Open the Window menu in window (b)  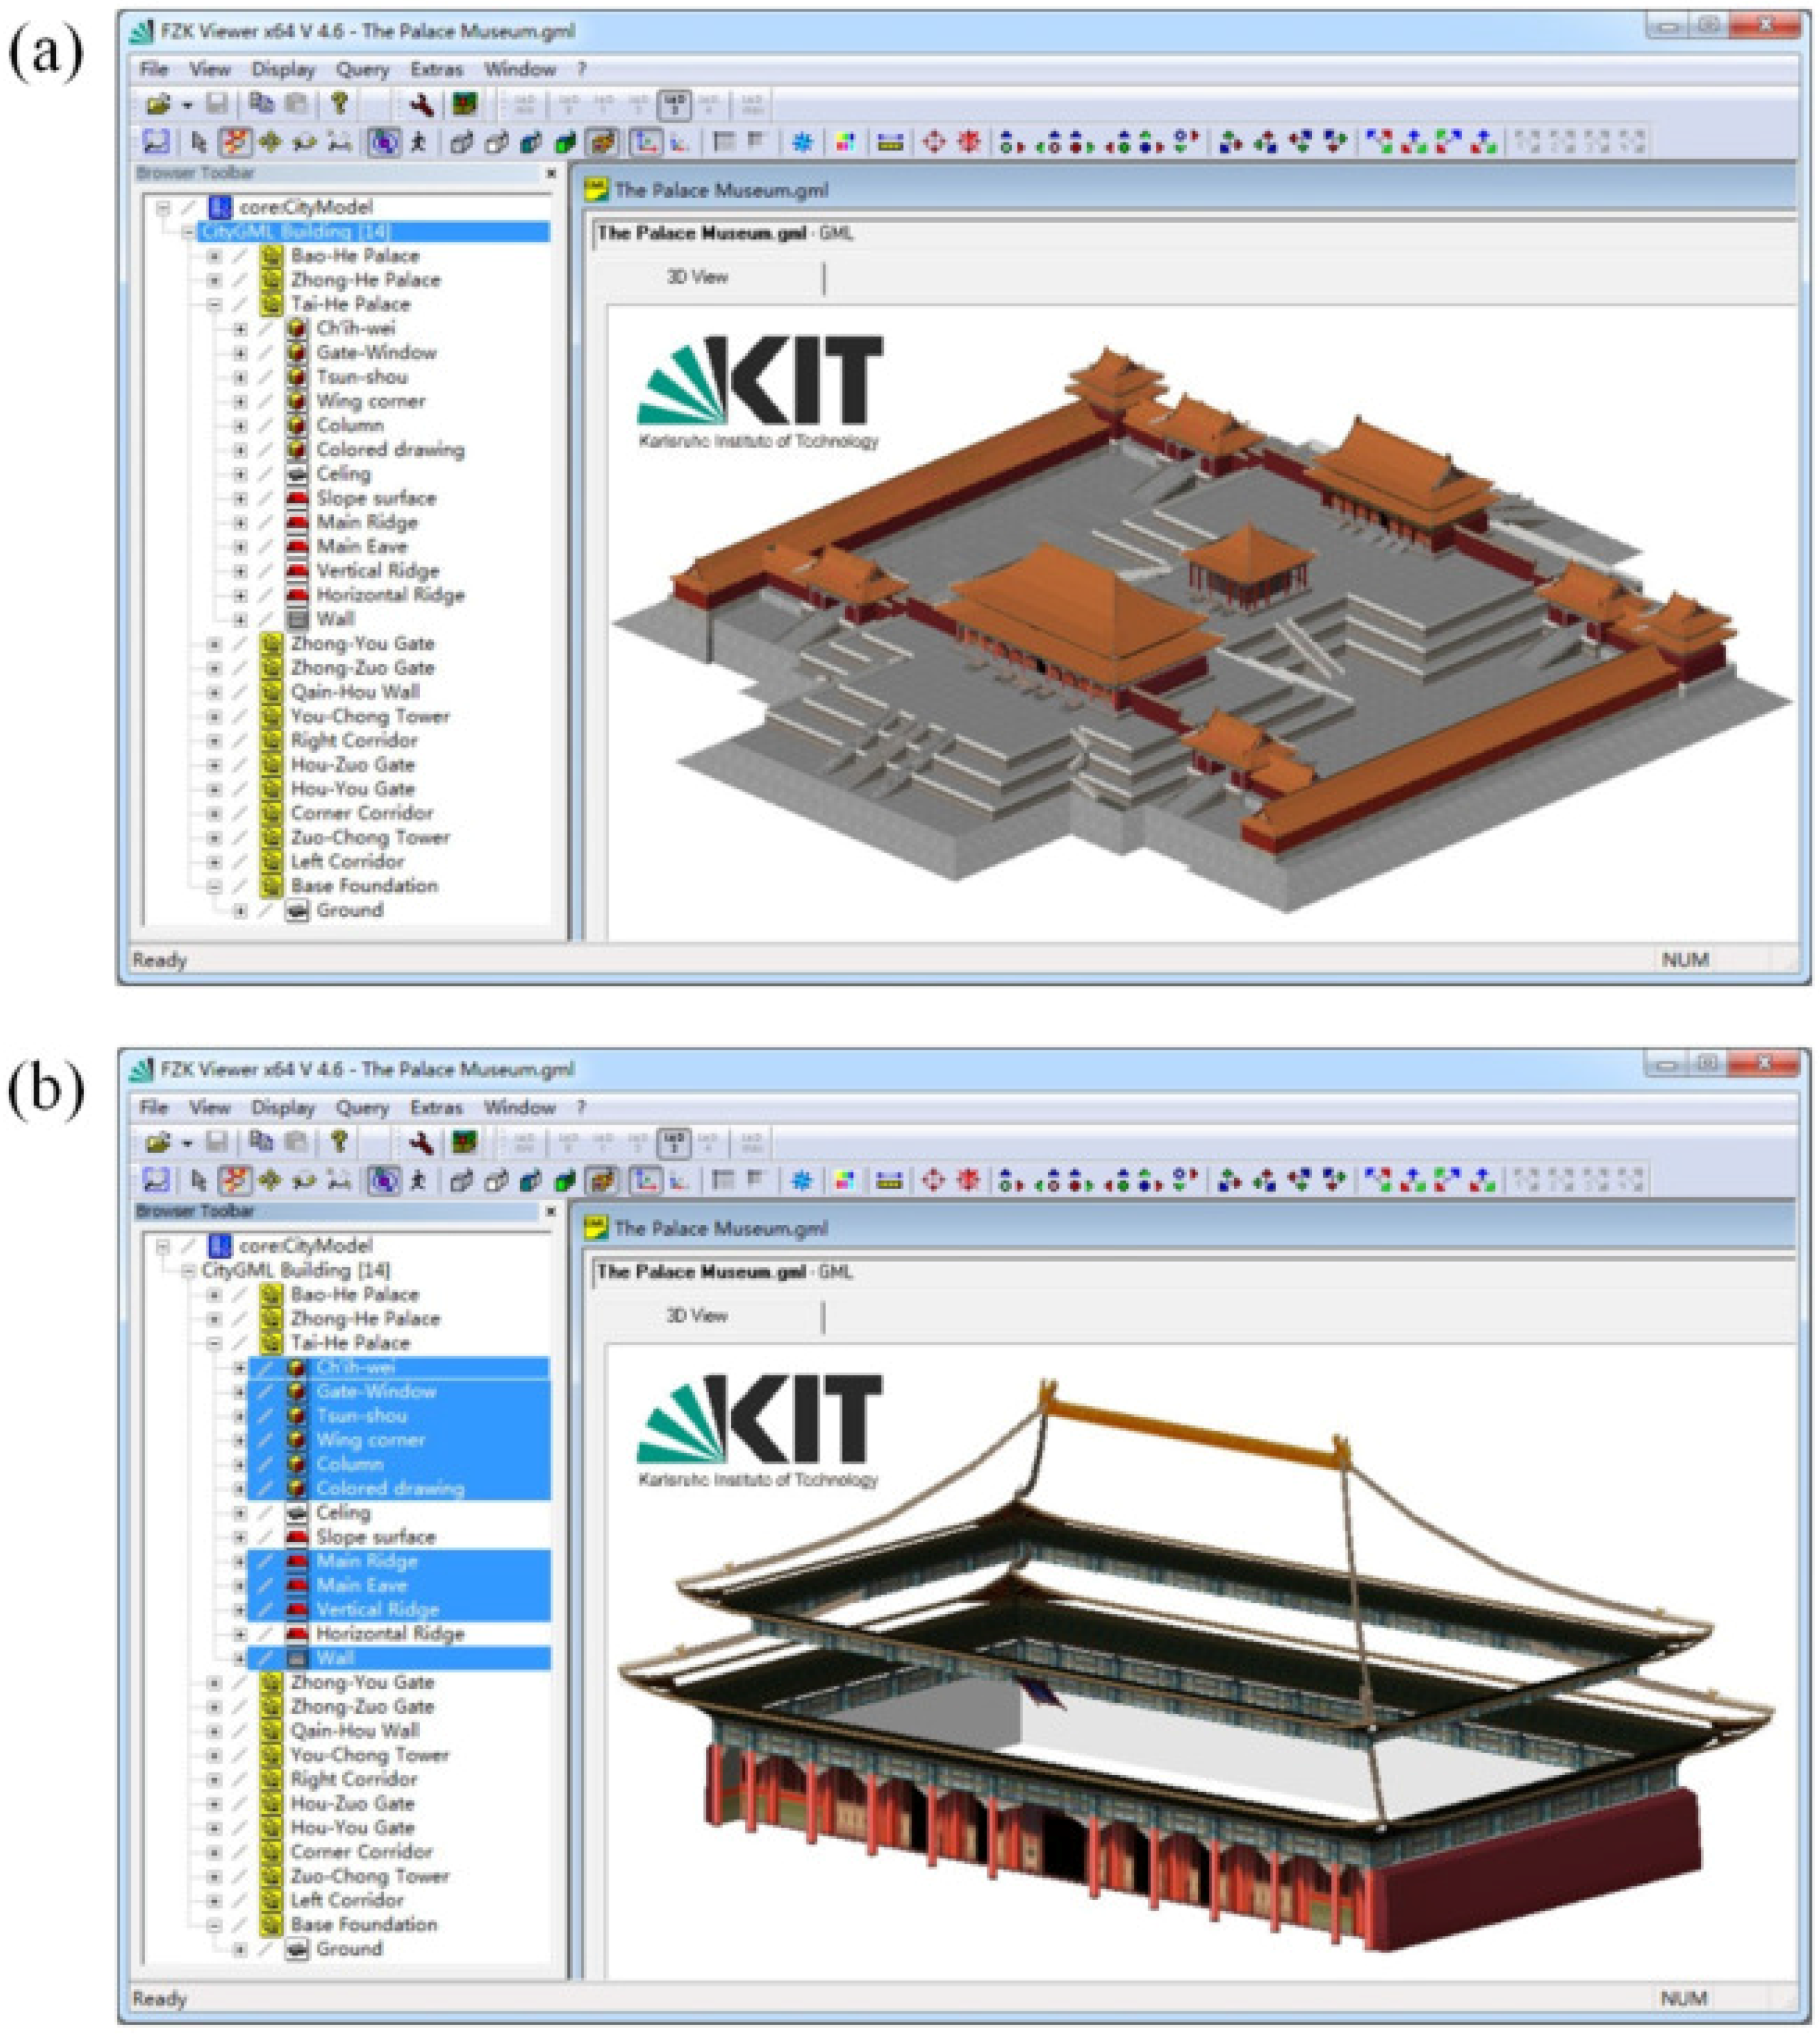520,1107
